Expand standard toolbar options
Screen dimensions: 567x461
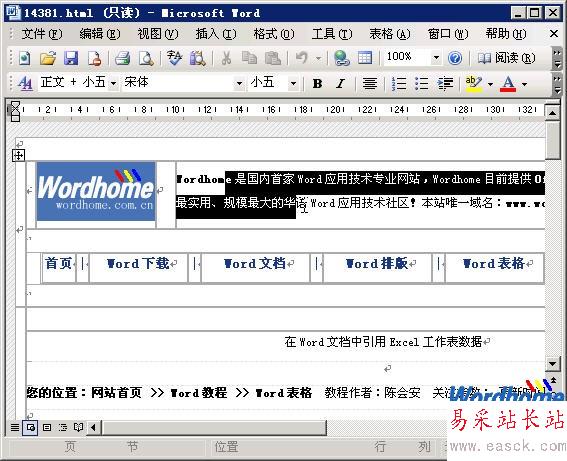(557, 59)
